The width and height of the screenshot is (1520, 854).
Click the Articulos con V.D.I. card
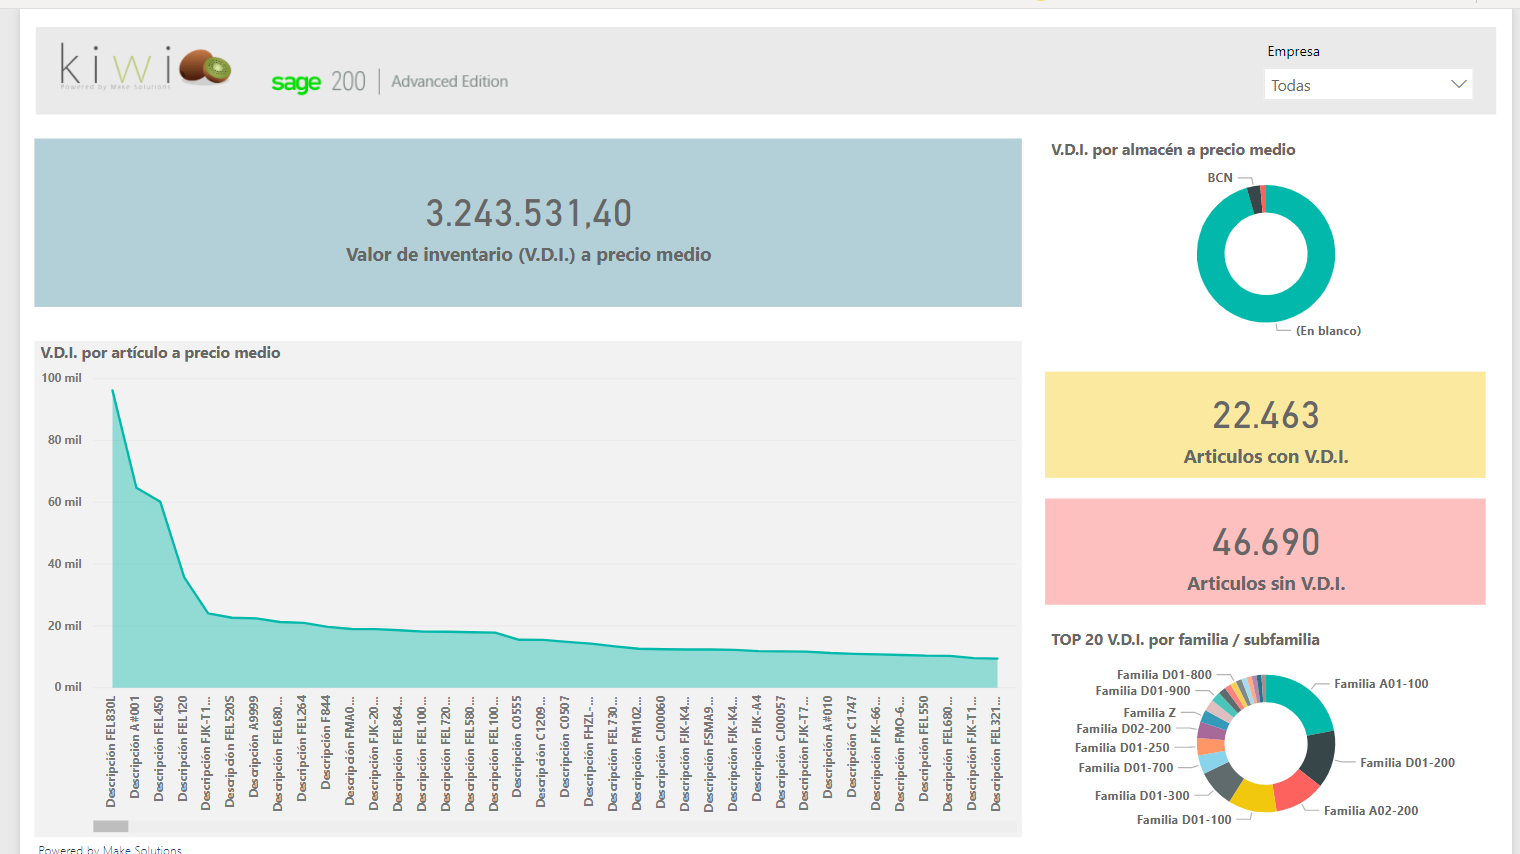pyautogui.click(x=1265, y=425)
